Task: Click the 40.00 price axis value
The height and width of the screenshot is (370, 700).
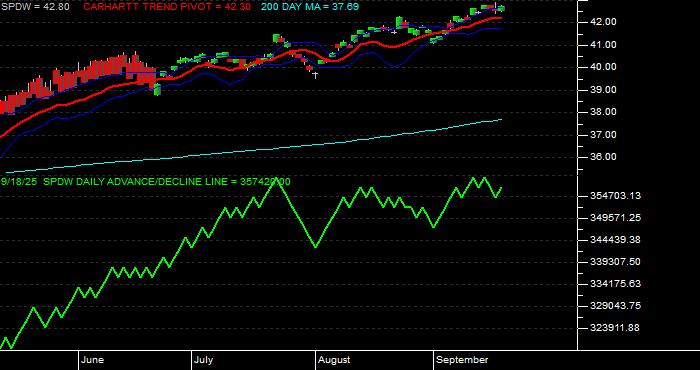Action: [604, 67]
